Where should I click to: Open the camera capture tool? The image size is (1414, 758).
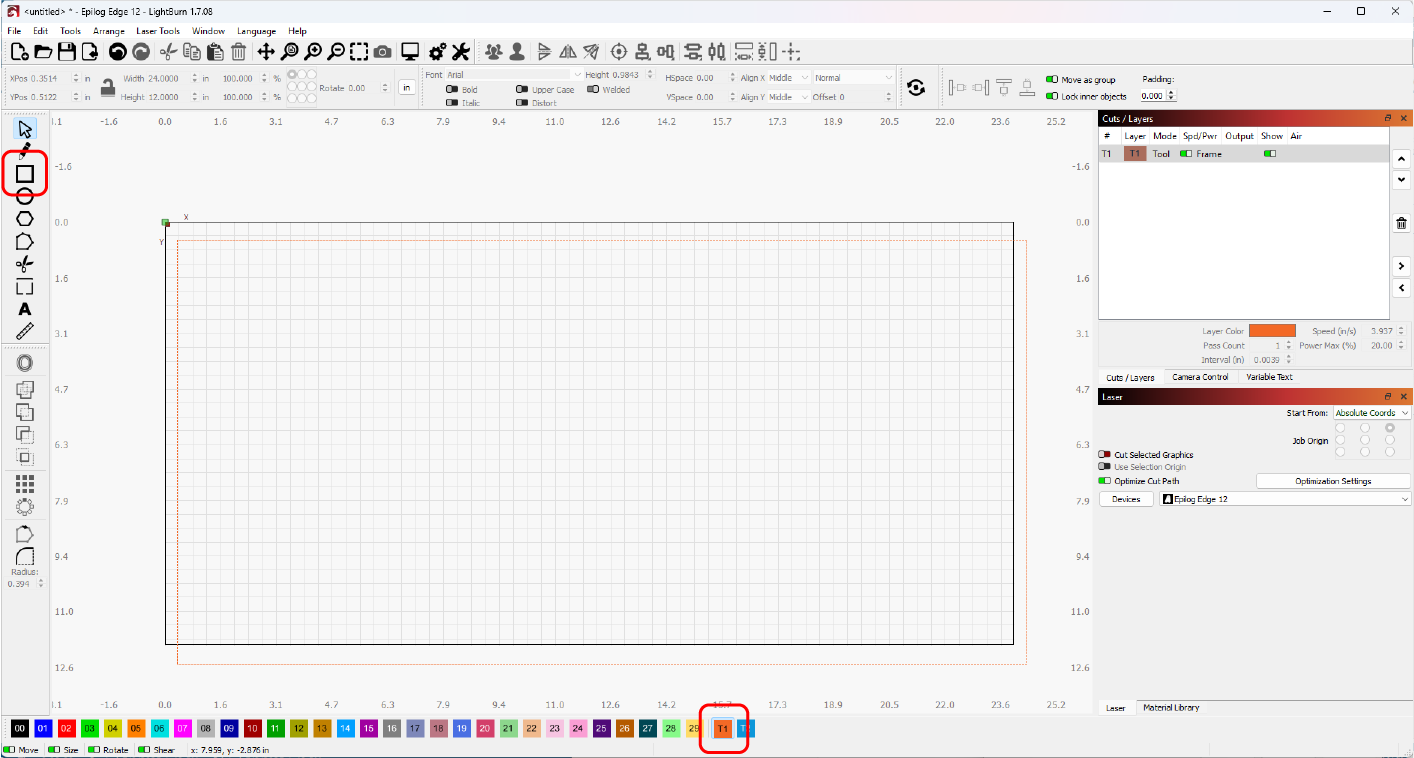(382, 51)
